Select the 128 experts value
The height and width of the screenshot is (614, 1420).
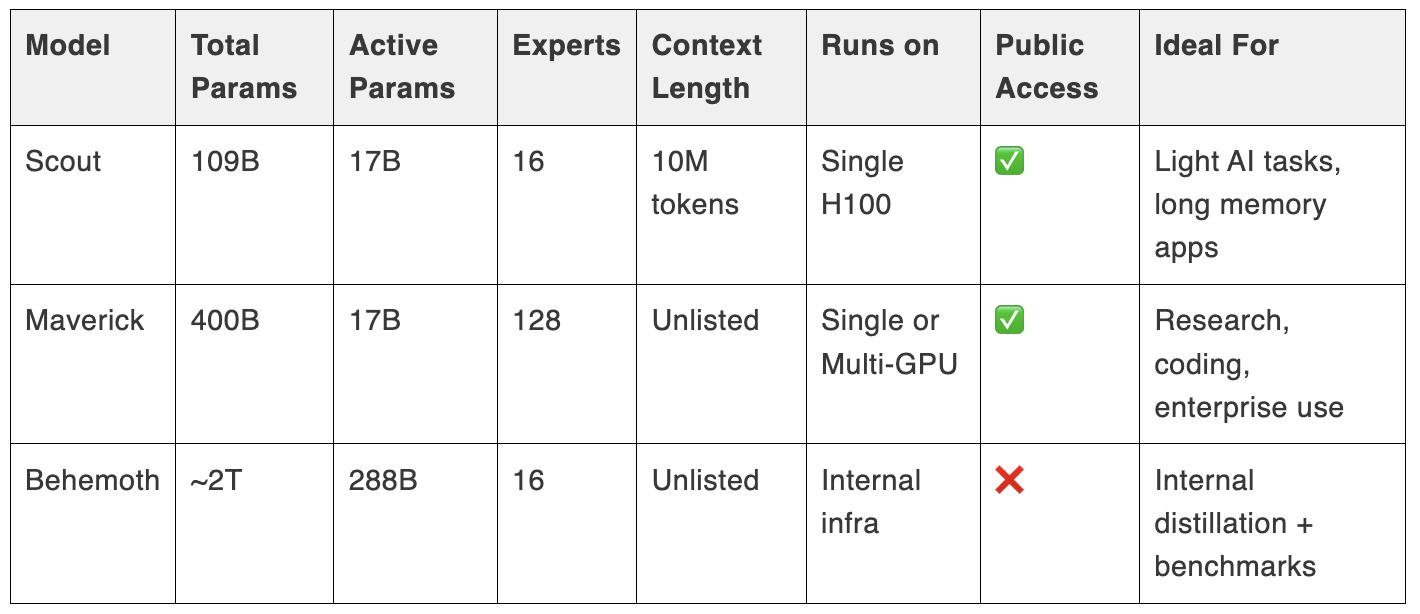(x=537, y=320)
